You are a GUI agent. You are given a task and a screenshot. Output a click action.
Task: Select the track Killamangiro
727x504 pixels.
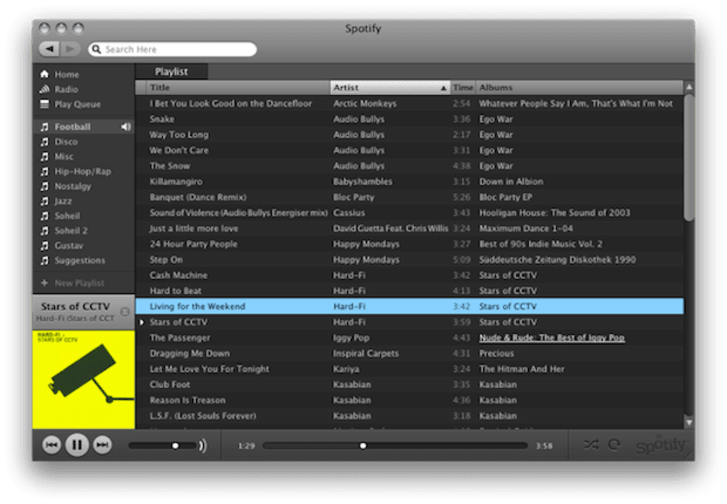[409, 181]
